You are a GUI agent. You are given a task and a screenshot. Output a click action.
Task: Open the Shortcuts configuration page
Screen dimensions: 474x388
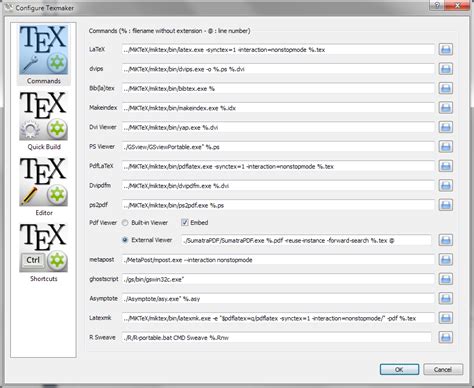point(43,253)
